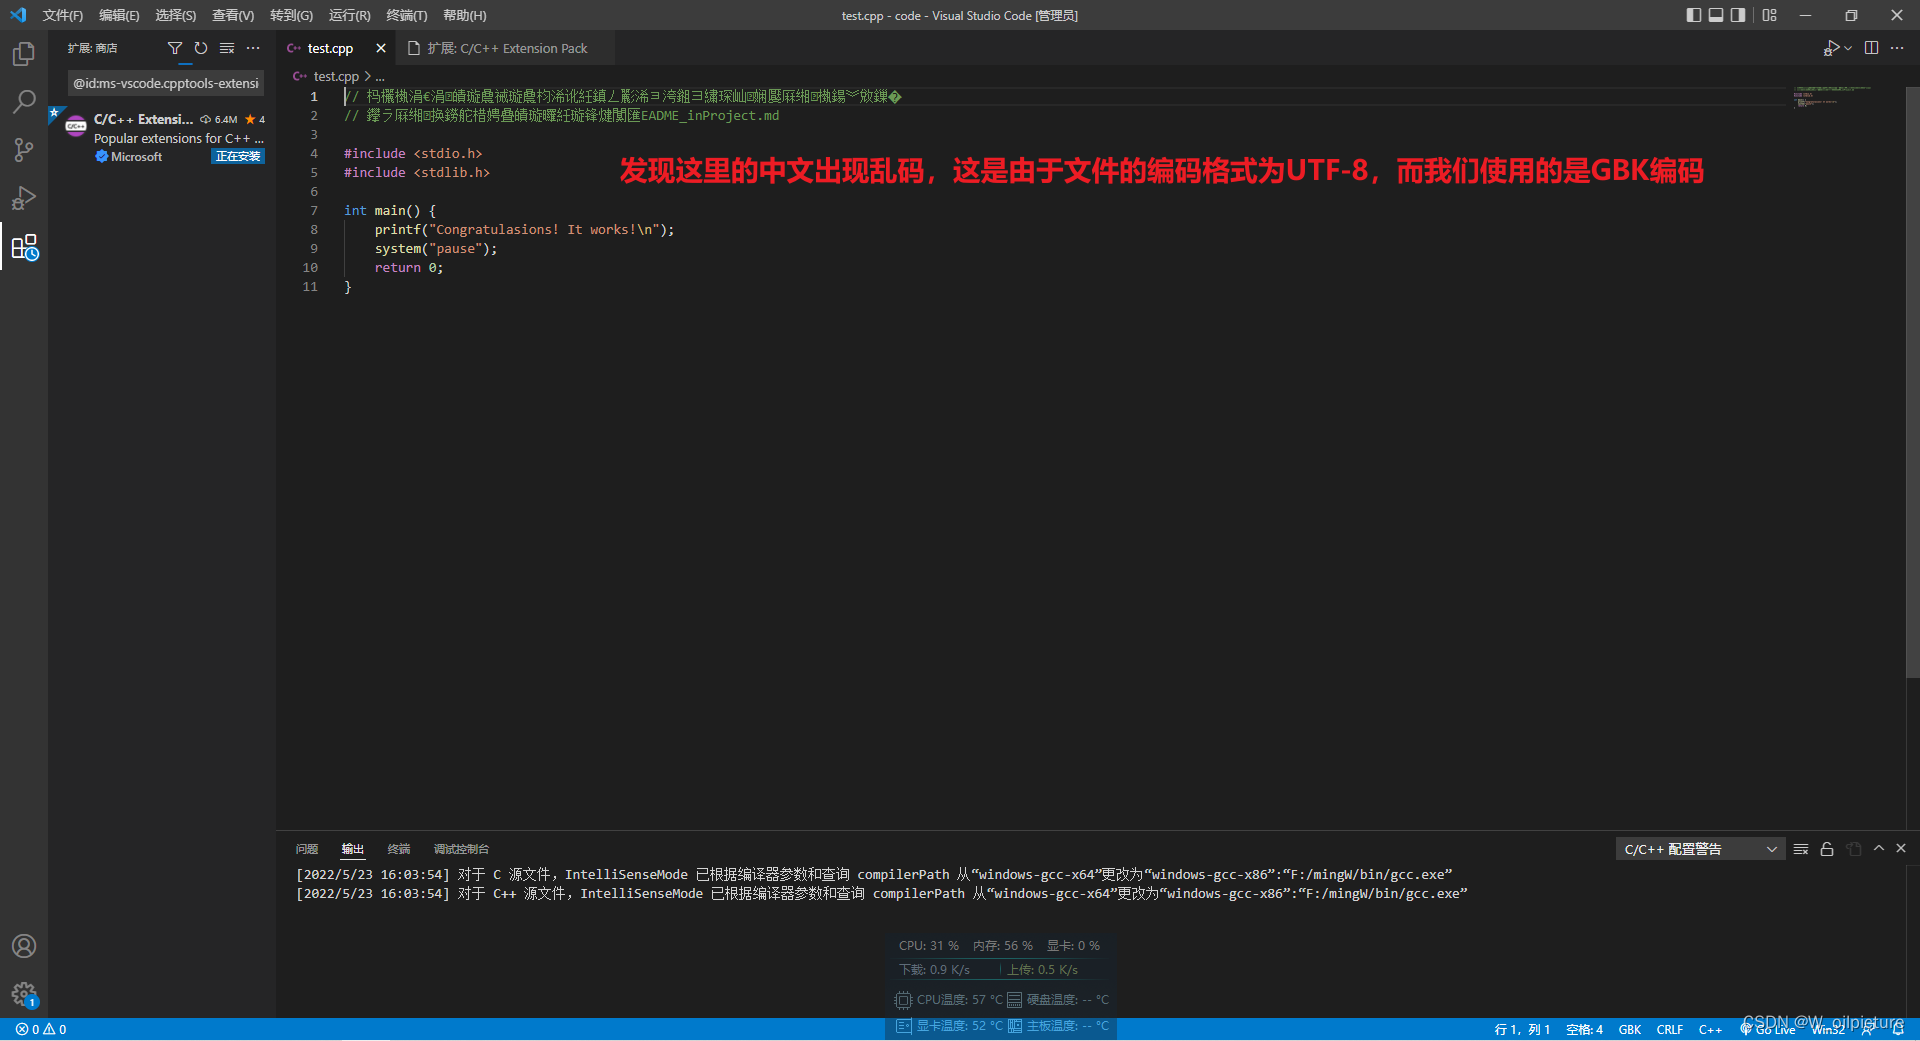The height and width of the screenshot is (1041, 1920).
Task: Open editor more actions ellipsis
Action: click(1897, 48)
